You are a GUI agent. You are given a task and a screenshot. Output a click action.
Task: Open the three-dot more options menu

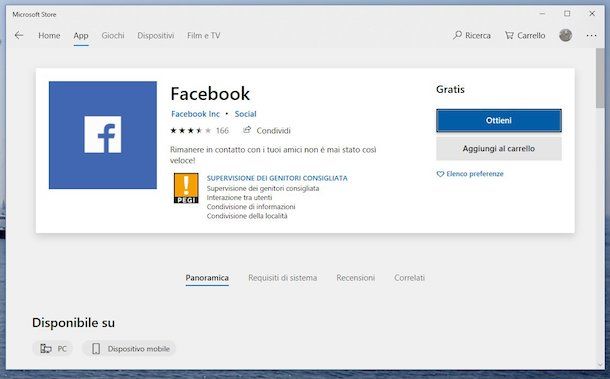(x=591, y=35)
